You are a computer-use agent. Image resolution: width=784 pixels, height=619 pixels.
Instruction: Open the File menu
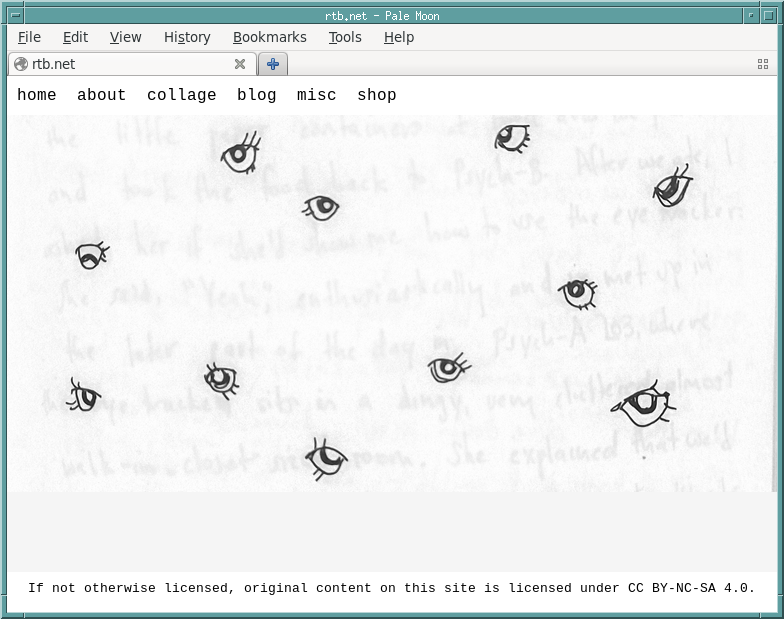[29, 37]
